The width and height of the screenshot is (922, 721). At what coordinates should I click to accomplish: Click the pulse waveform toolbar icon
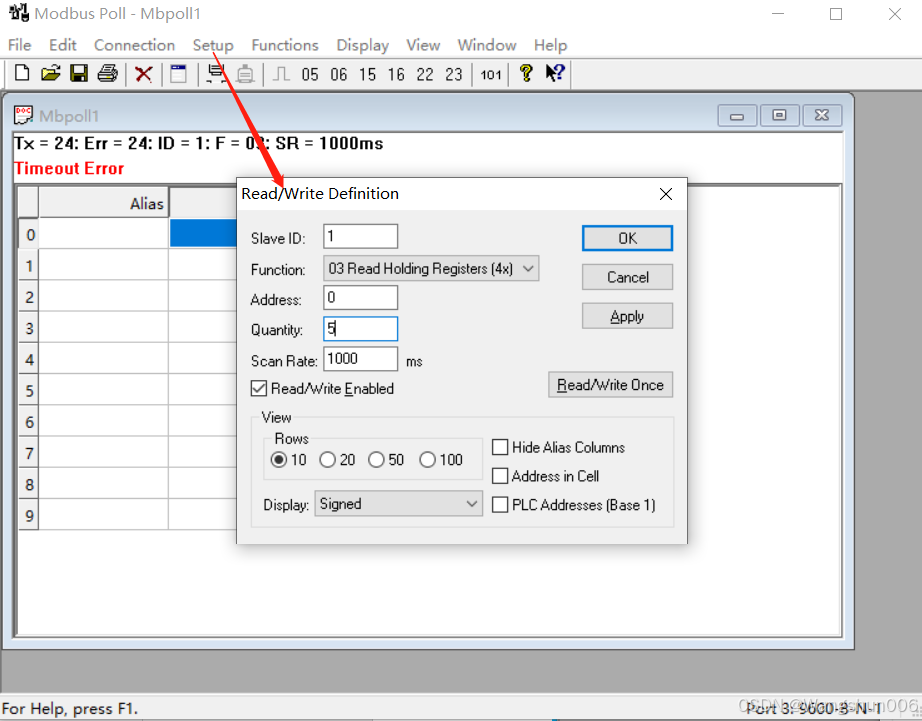(281, 74)
